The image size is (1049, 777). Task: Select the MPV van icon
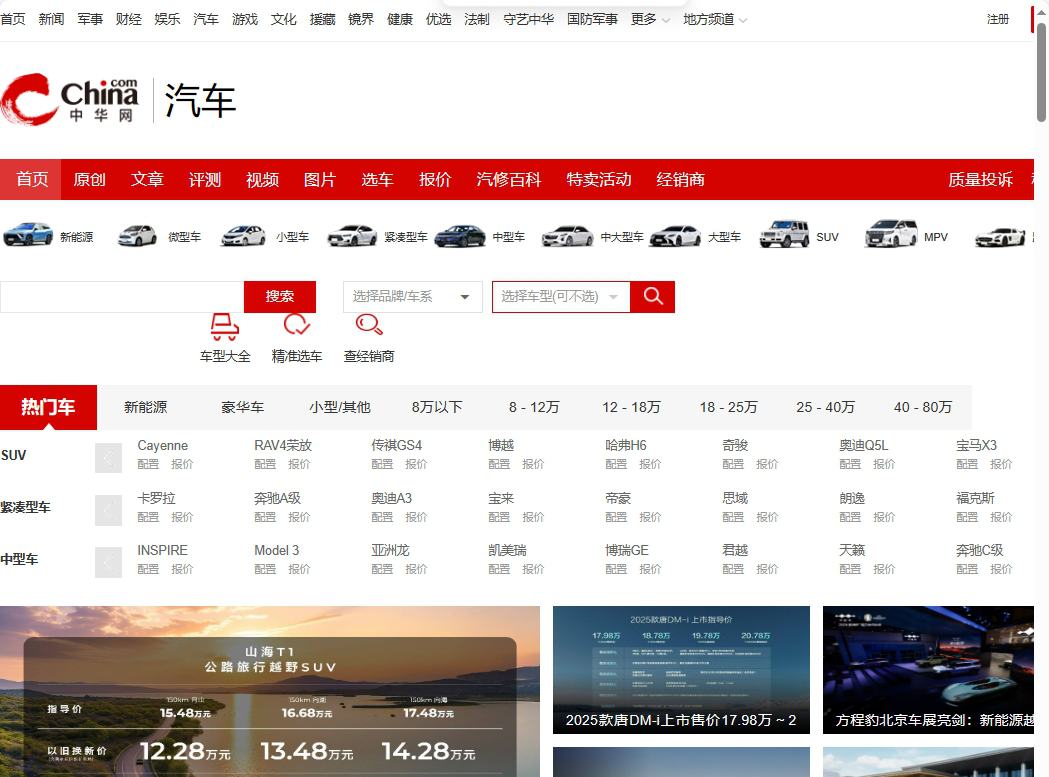(x=890, y=234)
